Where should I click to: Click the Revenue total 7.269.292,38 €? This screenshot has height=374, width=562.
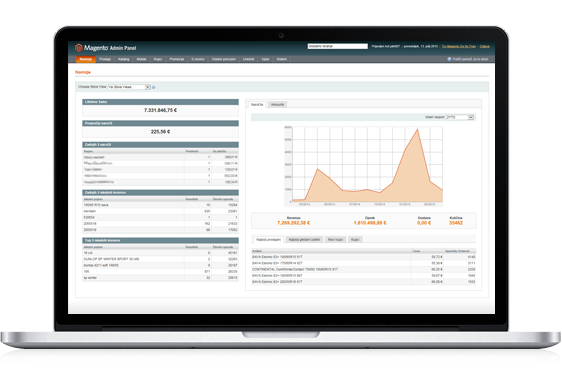coord(294,223)
